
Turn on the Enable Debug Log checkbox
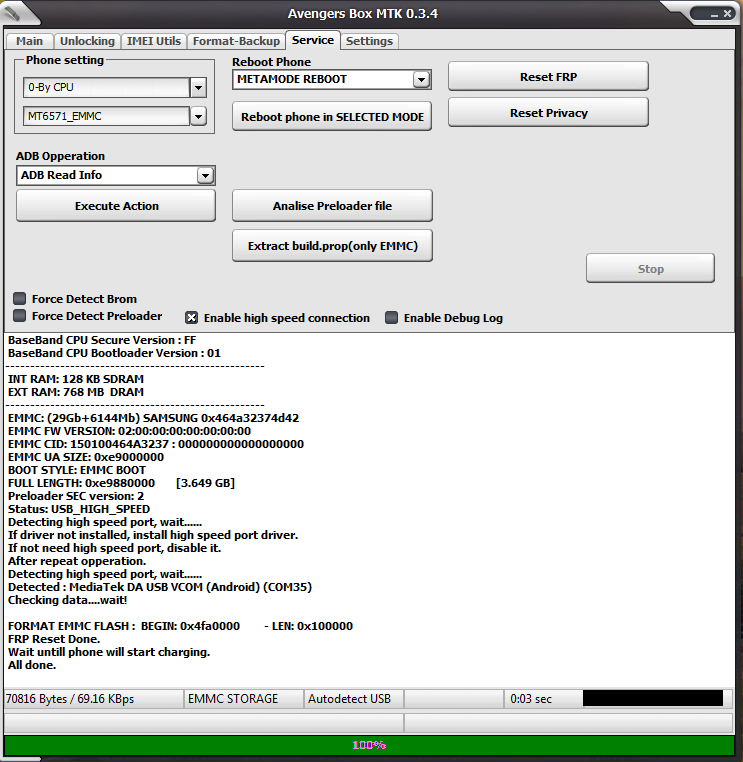pyautogui.click(x=392, y=318)
